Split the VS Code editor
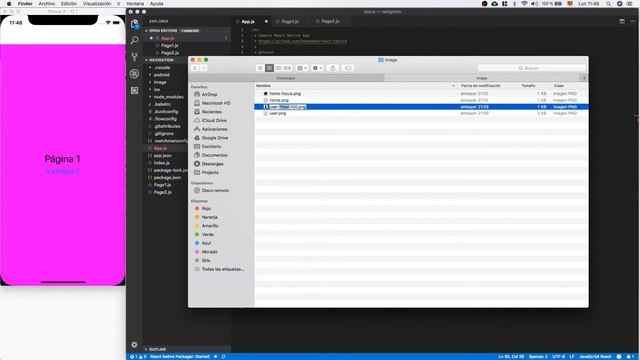This screenshot has width=640, height=360. point(622,21)
